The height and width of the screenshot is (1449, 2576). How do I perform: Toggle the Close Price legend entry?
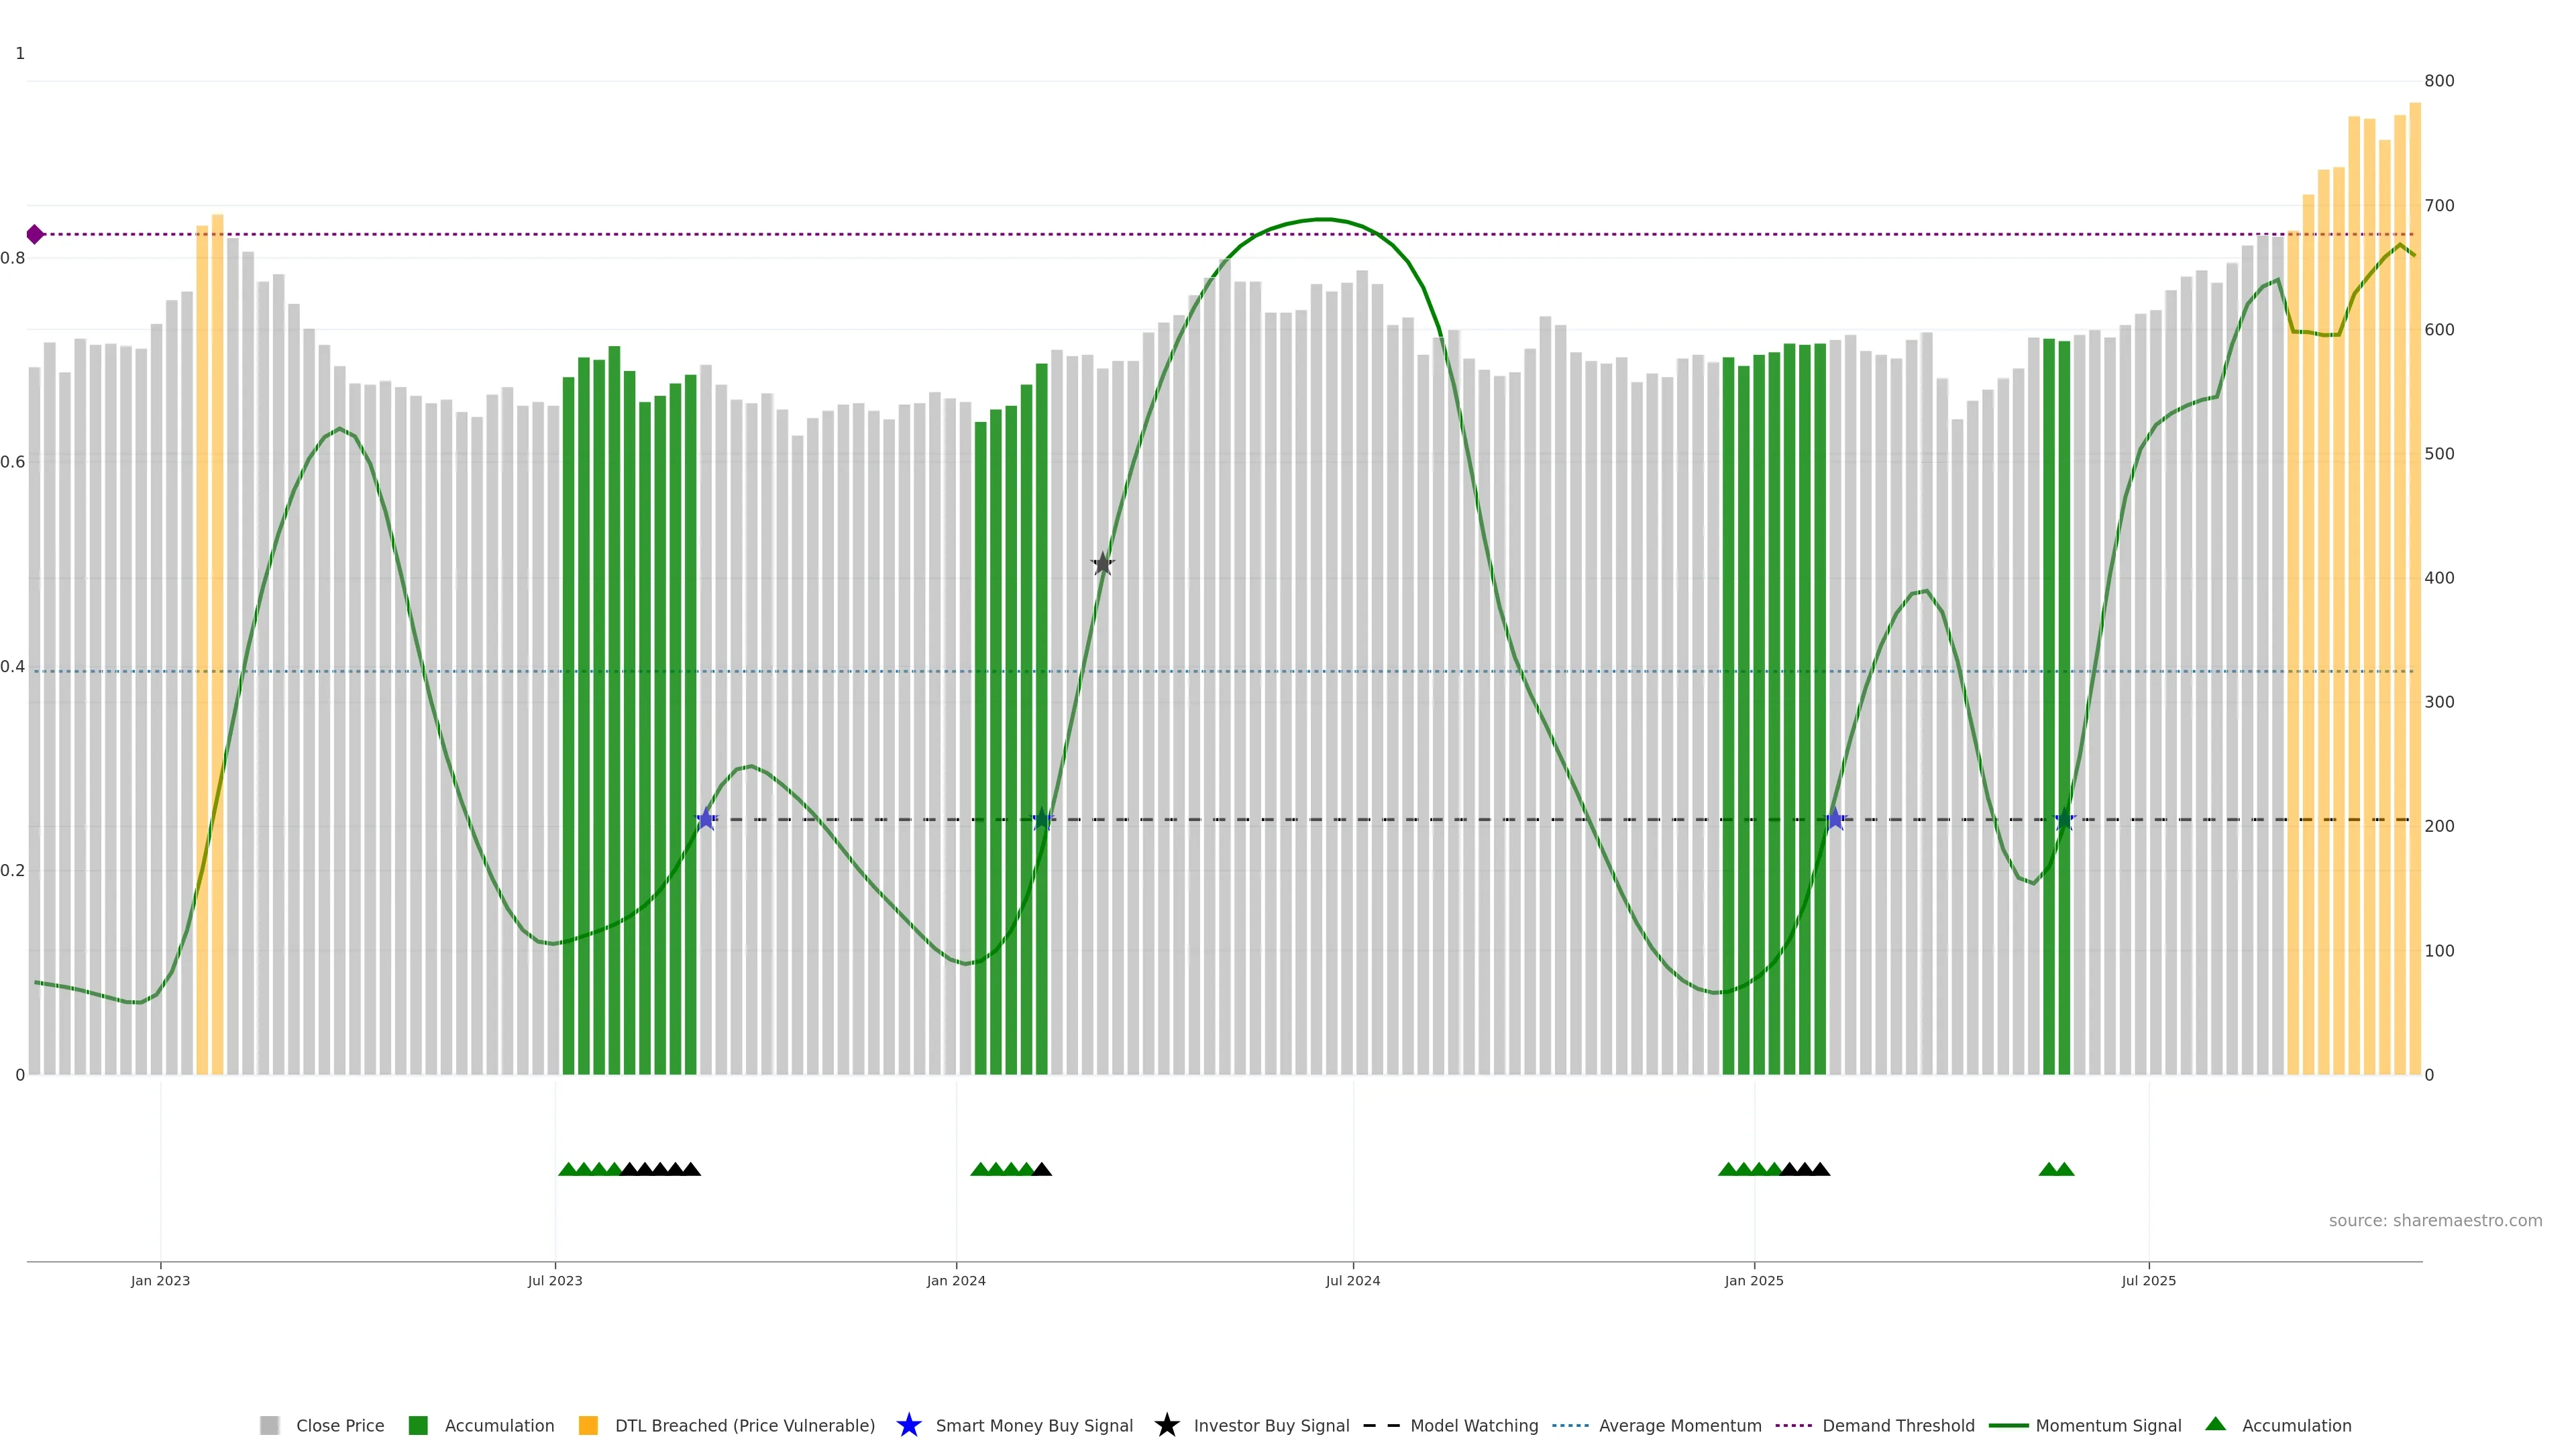pos(339,1425)
